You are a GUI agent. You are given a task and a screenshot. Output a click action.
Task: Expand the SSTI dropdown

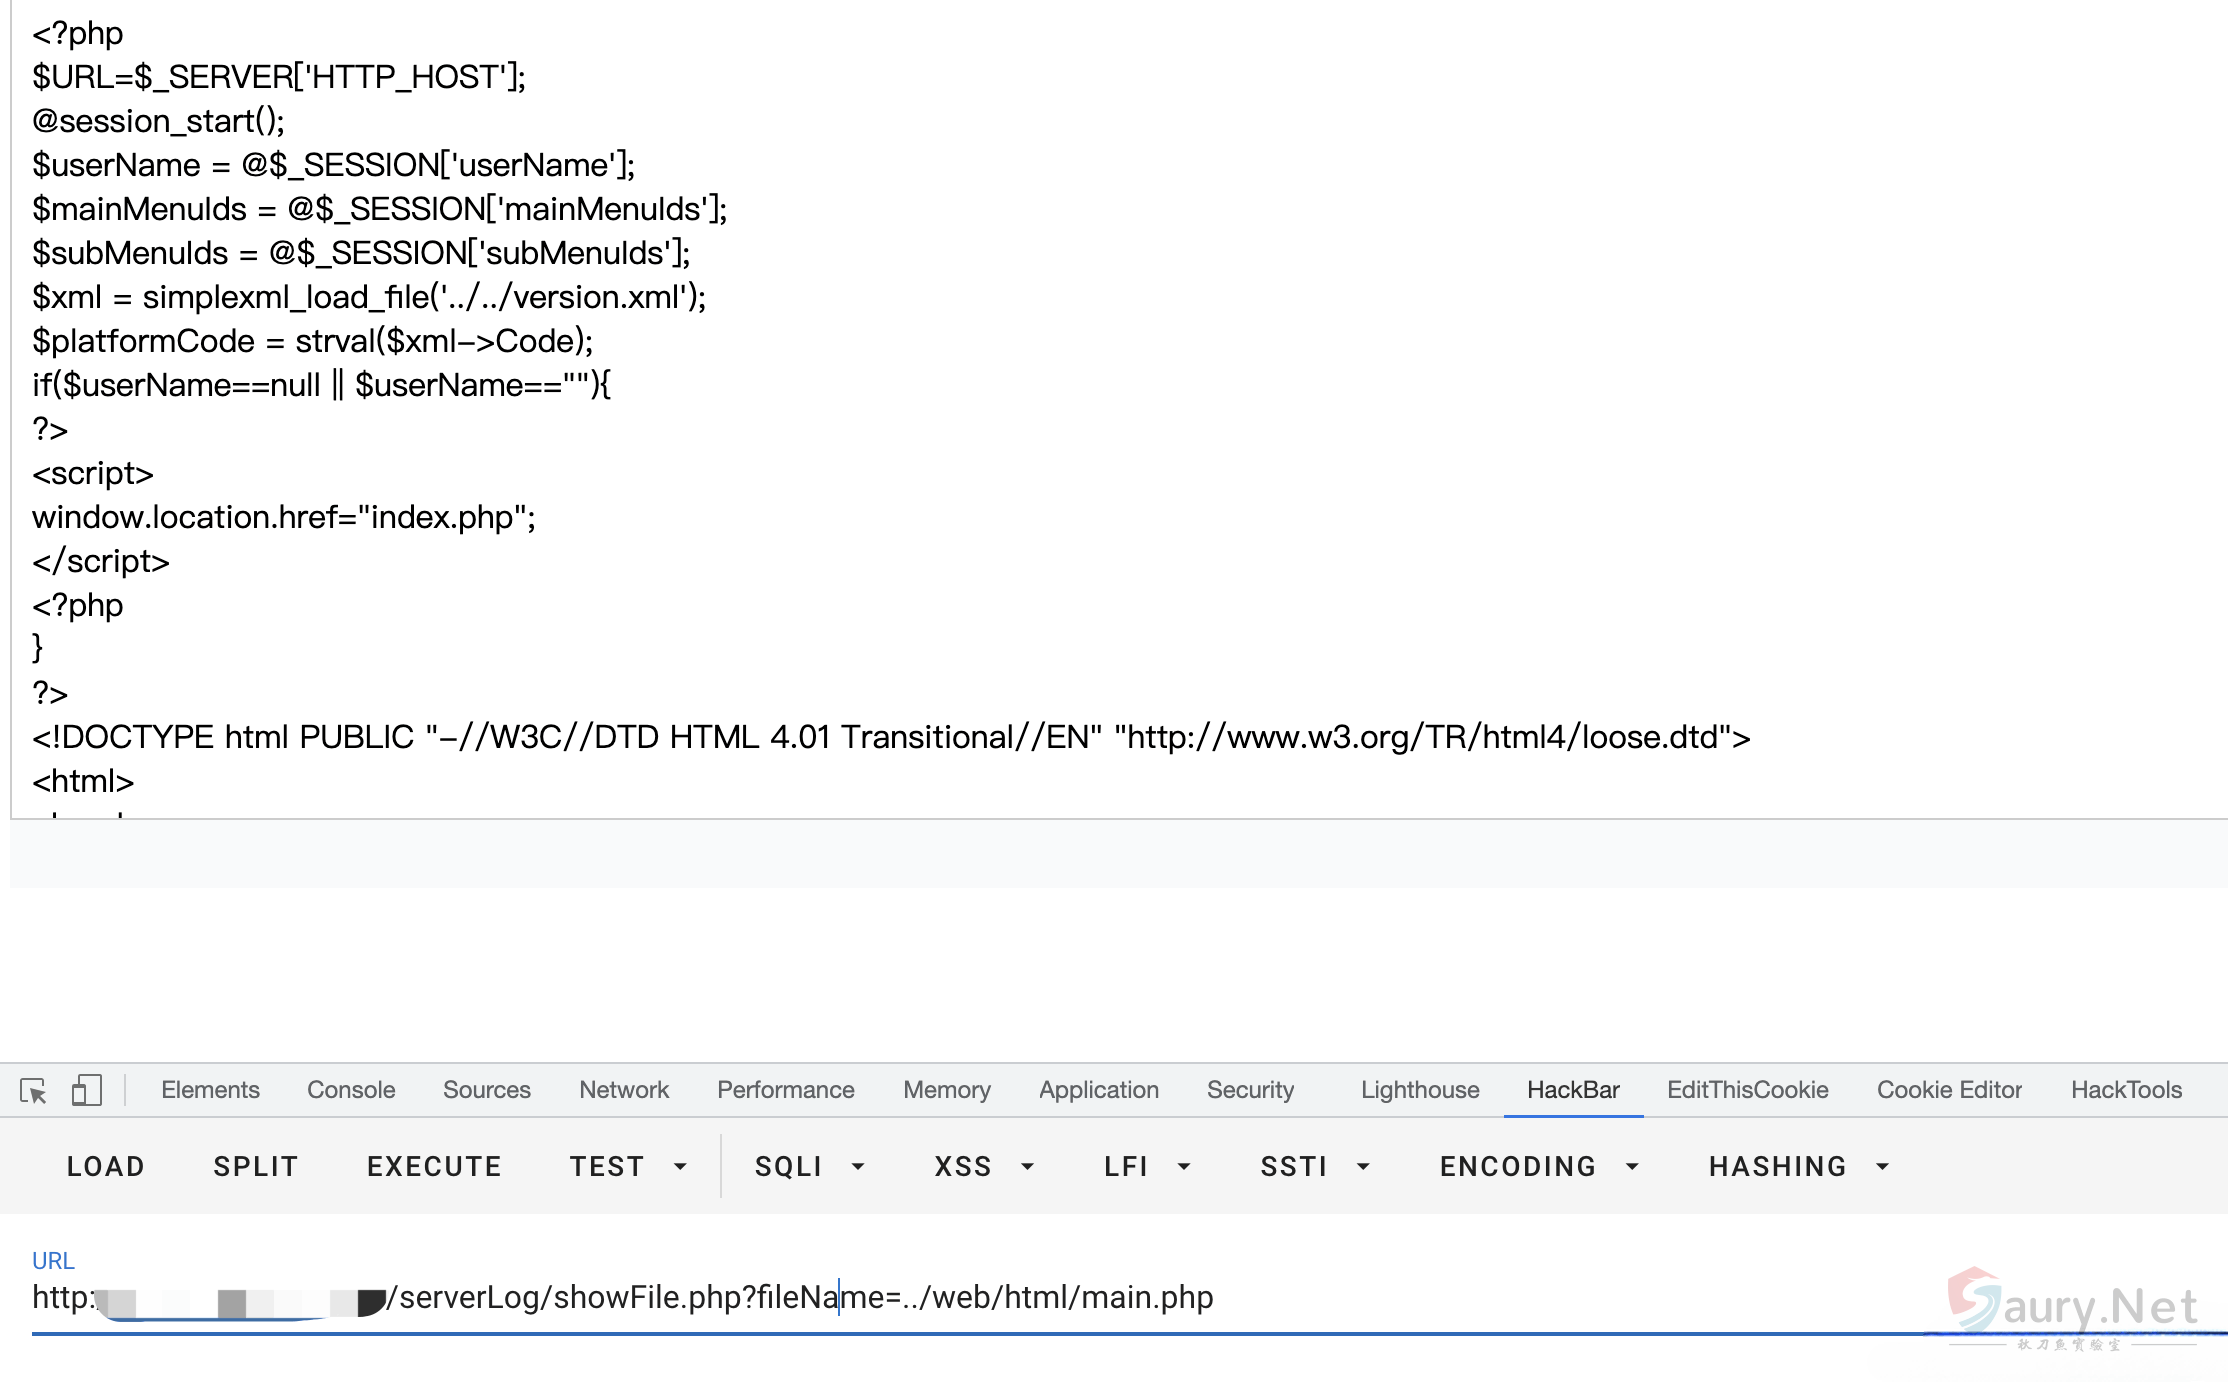tap(1314, 1166)
